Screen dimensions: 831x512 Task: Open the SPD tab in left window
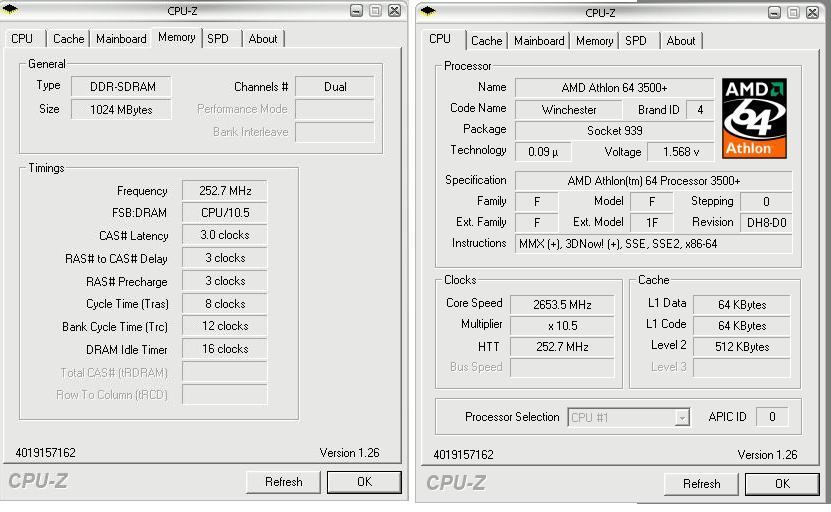coord(218,39)
